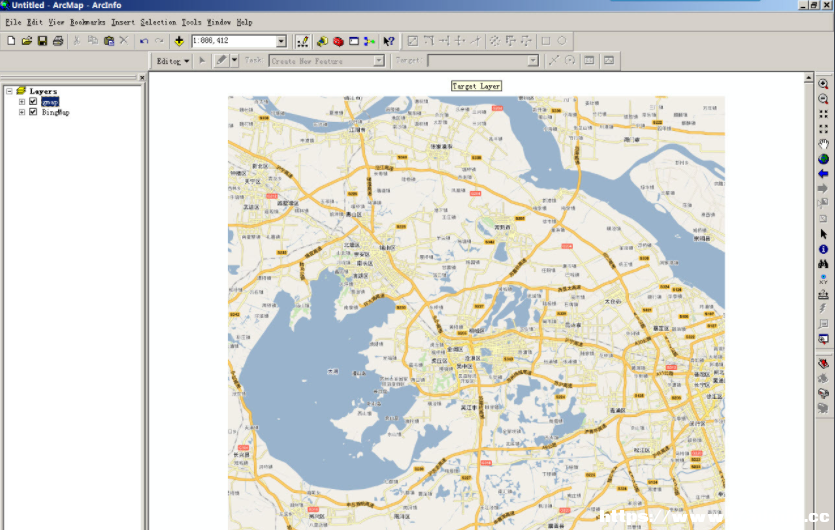Show the Command Line window
Viewport: 835px width, 530px height.
click(x=354, y=41)
